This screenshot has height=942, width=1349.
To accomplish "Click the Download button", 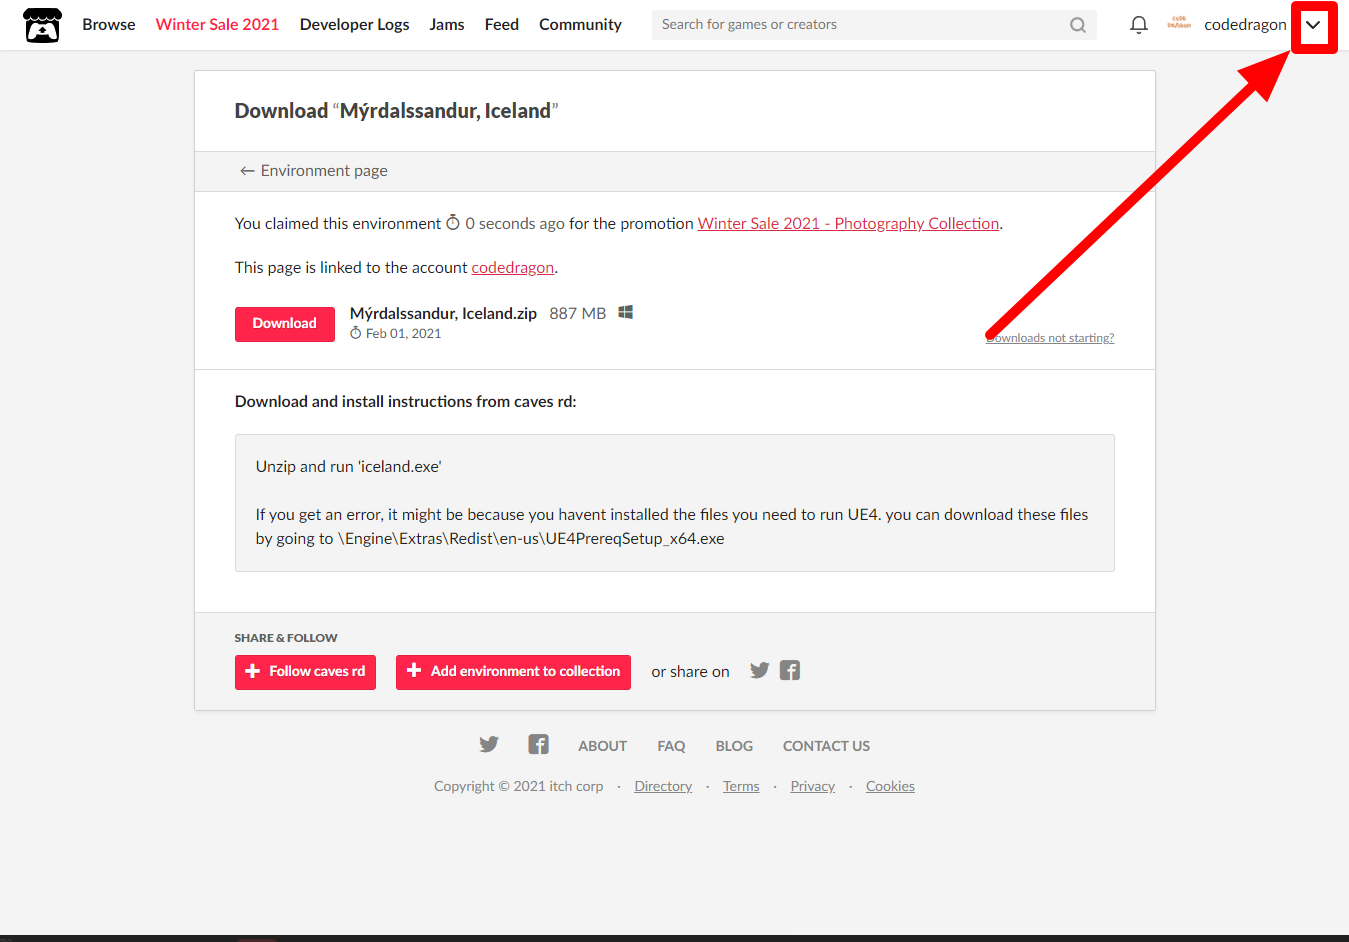I will point(285,324).
